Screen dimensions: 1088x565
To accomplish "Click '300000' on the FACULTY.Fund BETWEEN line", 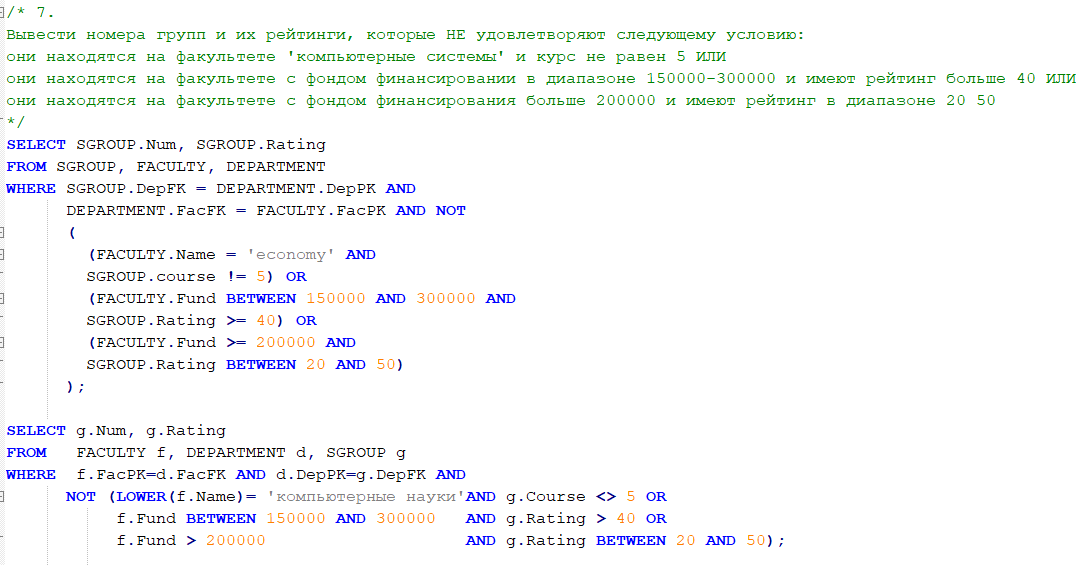I will (x=445, y=298).
